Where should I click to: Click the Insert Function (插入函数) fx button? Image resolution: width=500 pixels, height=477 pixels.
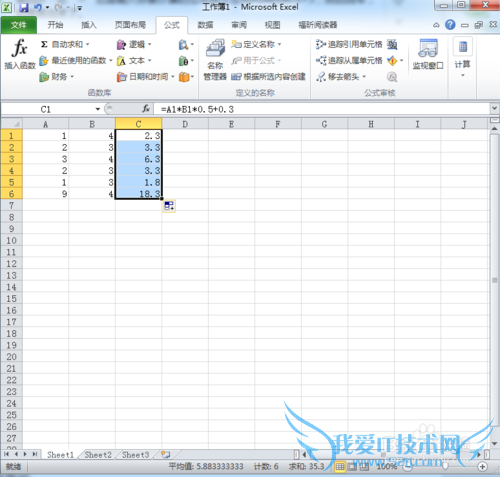coord(20,54)
